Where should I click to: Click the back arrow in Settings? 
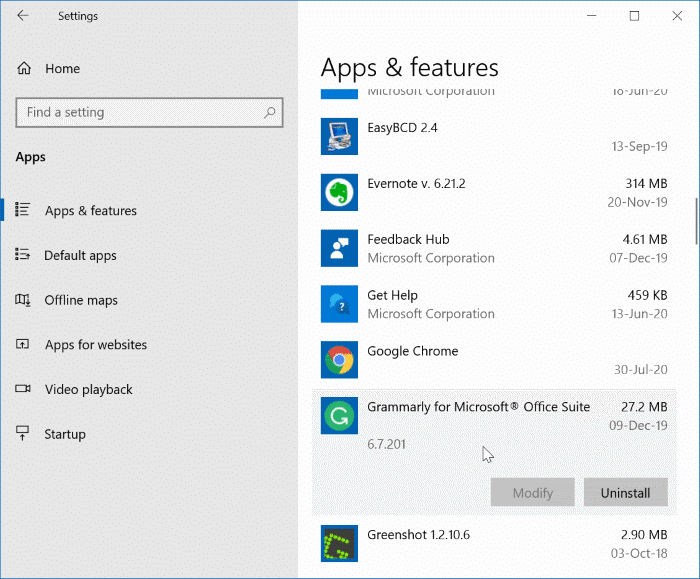pos(22,16)
